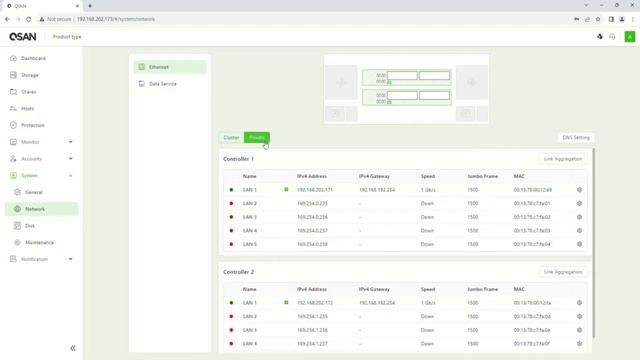Select Controller 1 LAN 2 row name
Image resolution: width=640 pixels, height=360 pixels.
250,203
